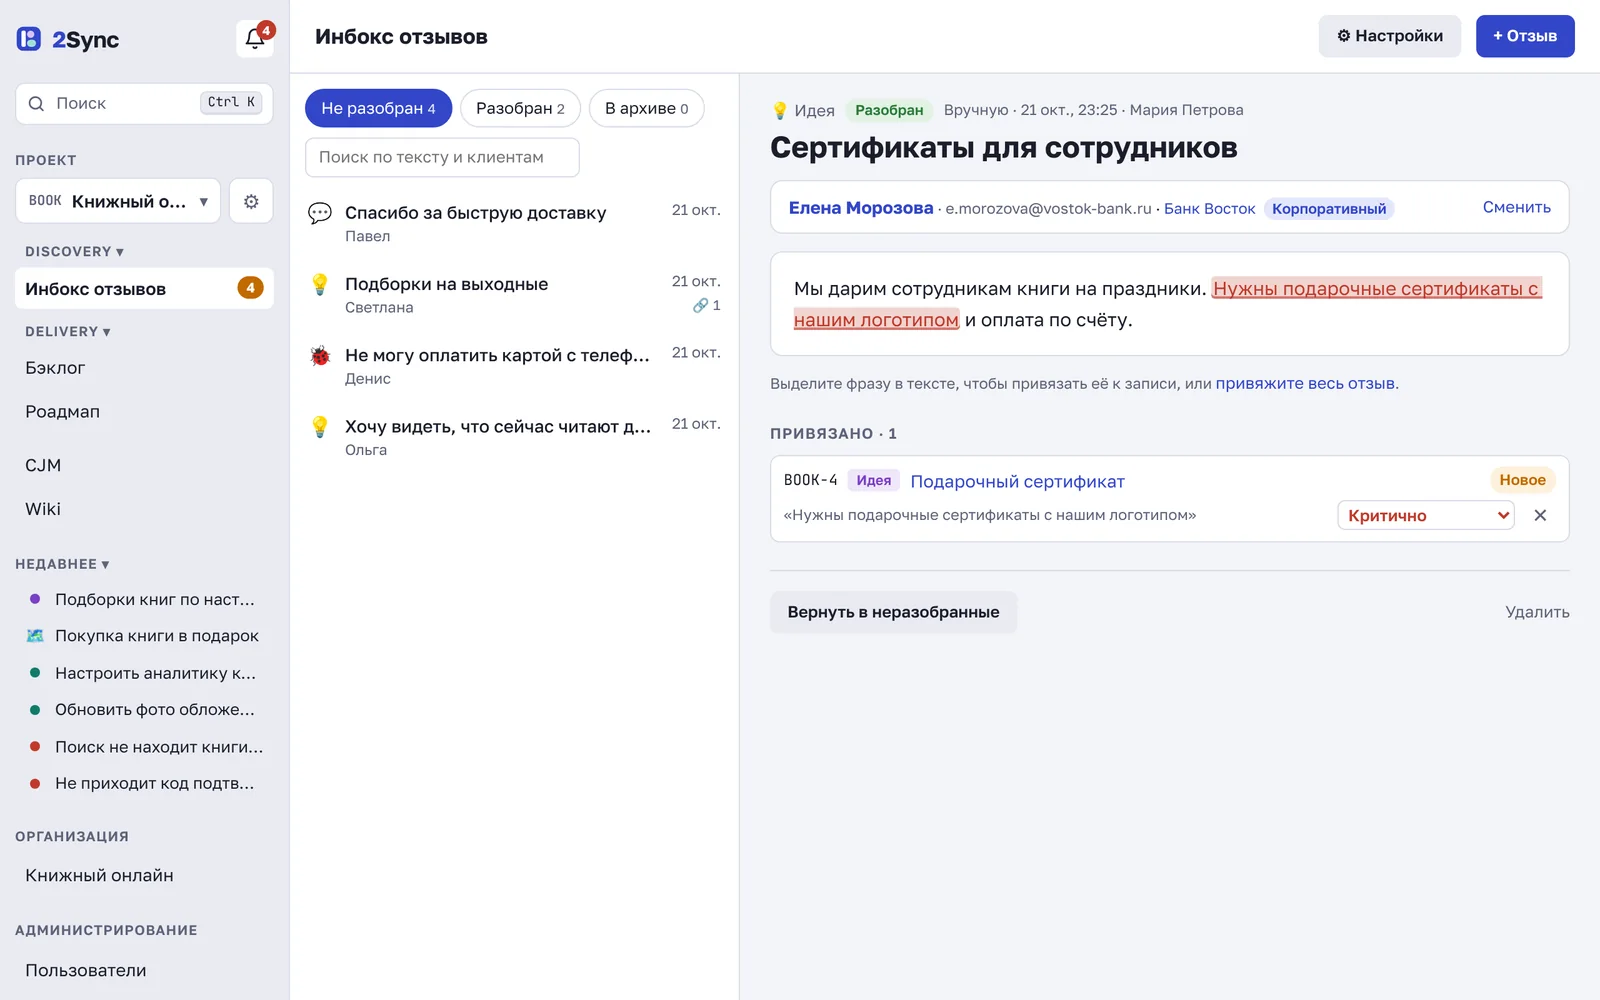Collapse the DELIVERY section
The width and height of the screenshot is (1600, 1000).
pos(68,332)
